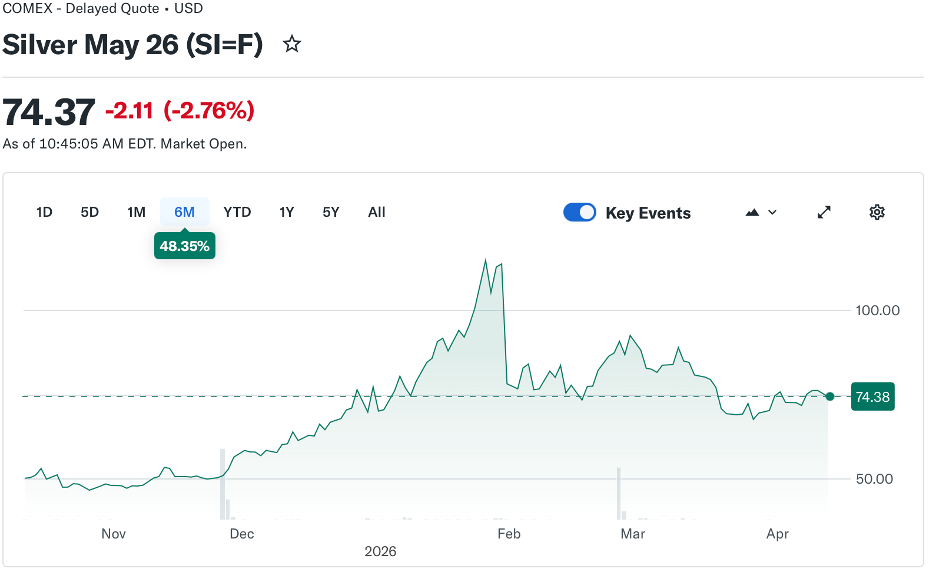936x576 pixels.
Task: Click the 74.38 current price tag
Action: [871, 397]
